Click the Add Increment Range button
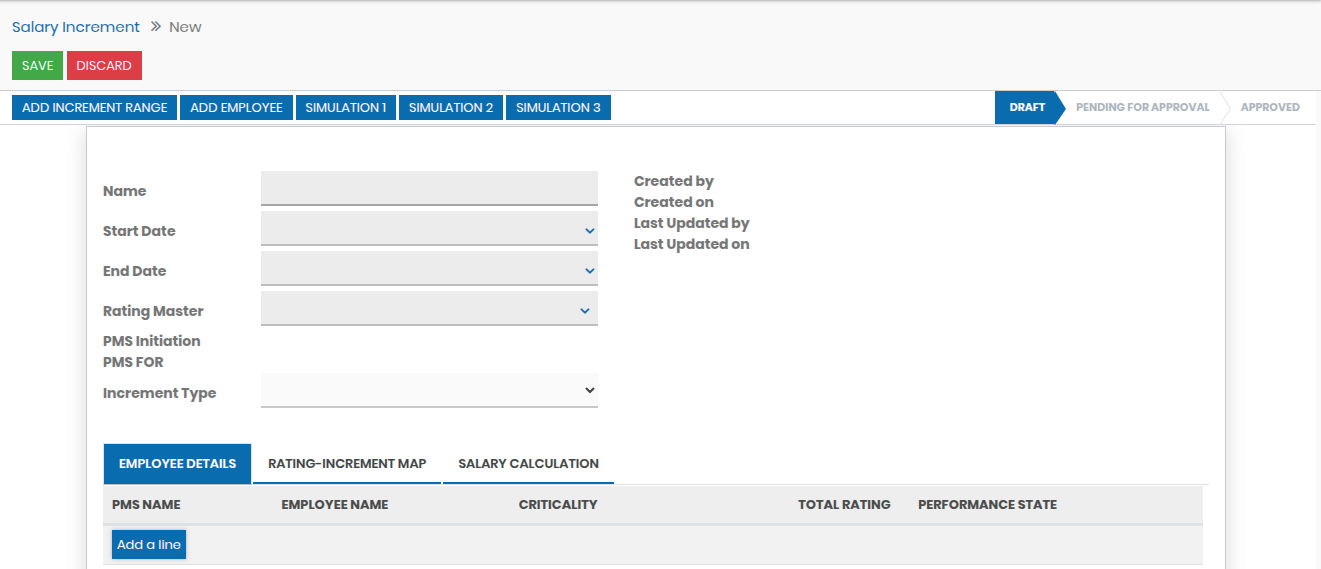This screenshot has width=1321, height=569. pos(95,108)
